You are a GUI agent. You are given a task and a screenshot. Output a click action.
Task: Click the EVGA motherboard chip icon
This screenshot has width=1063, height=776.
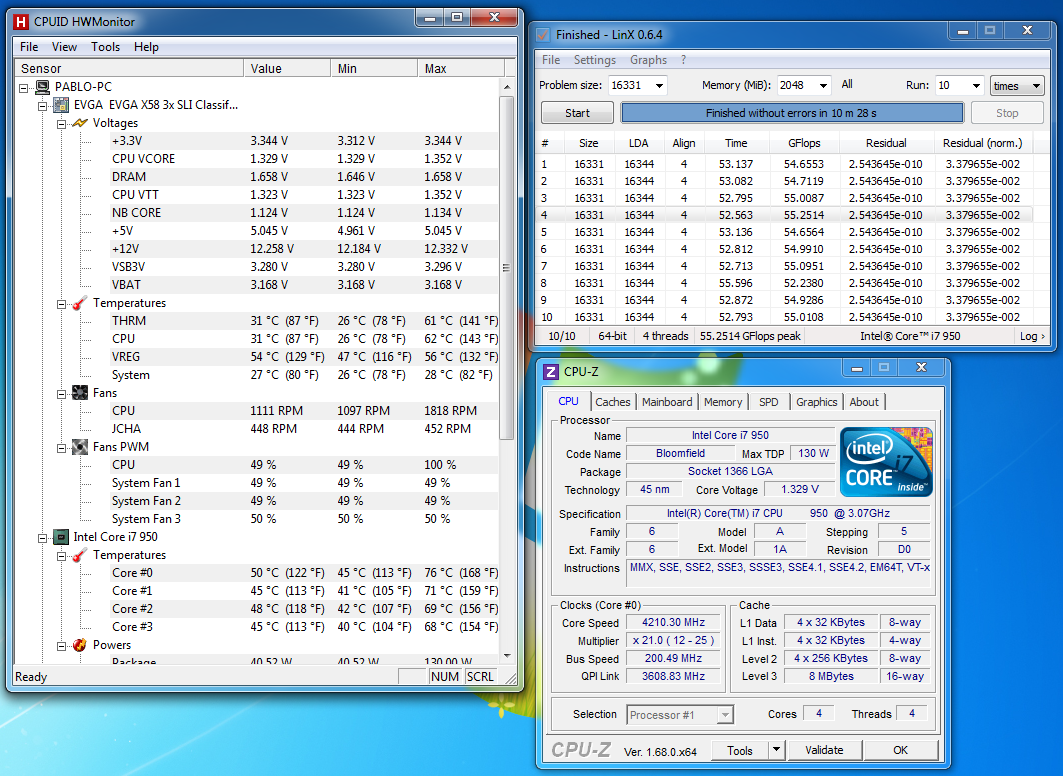click(x=61, y=105)
